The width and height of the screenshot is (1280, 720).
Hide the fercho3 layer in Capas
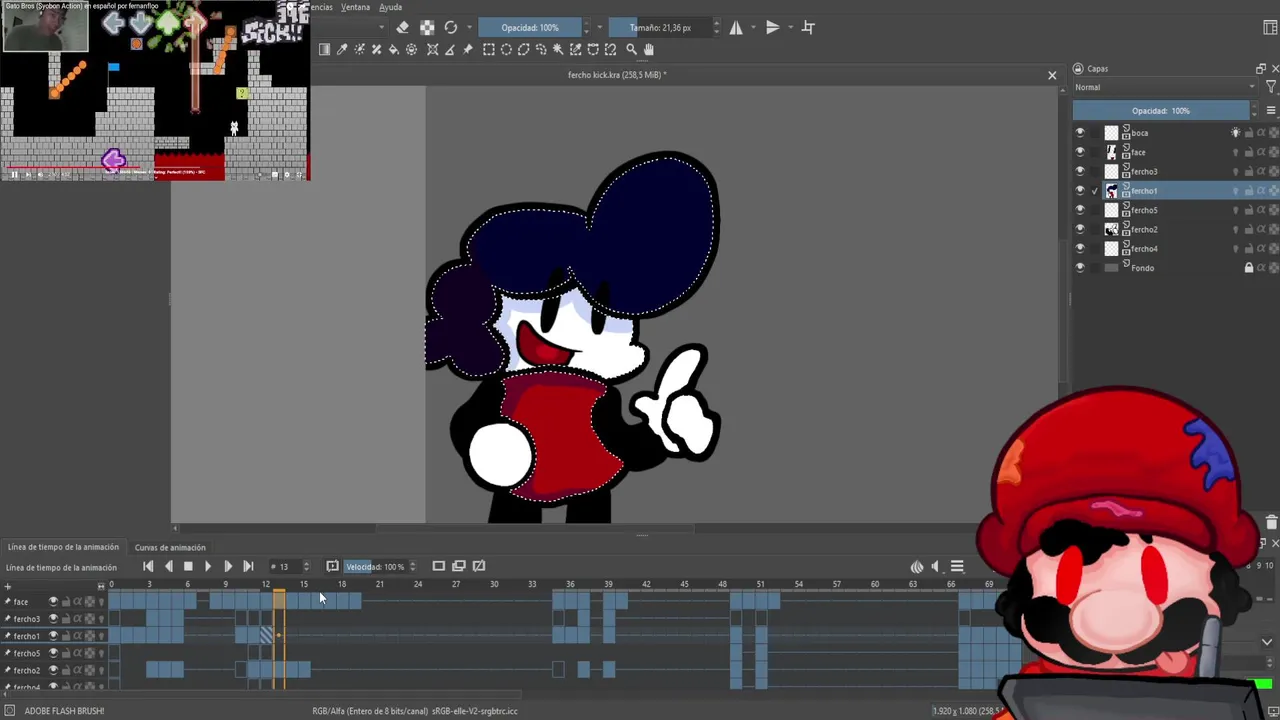pos(1079,172)
